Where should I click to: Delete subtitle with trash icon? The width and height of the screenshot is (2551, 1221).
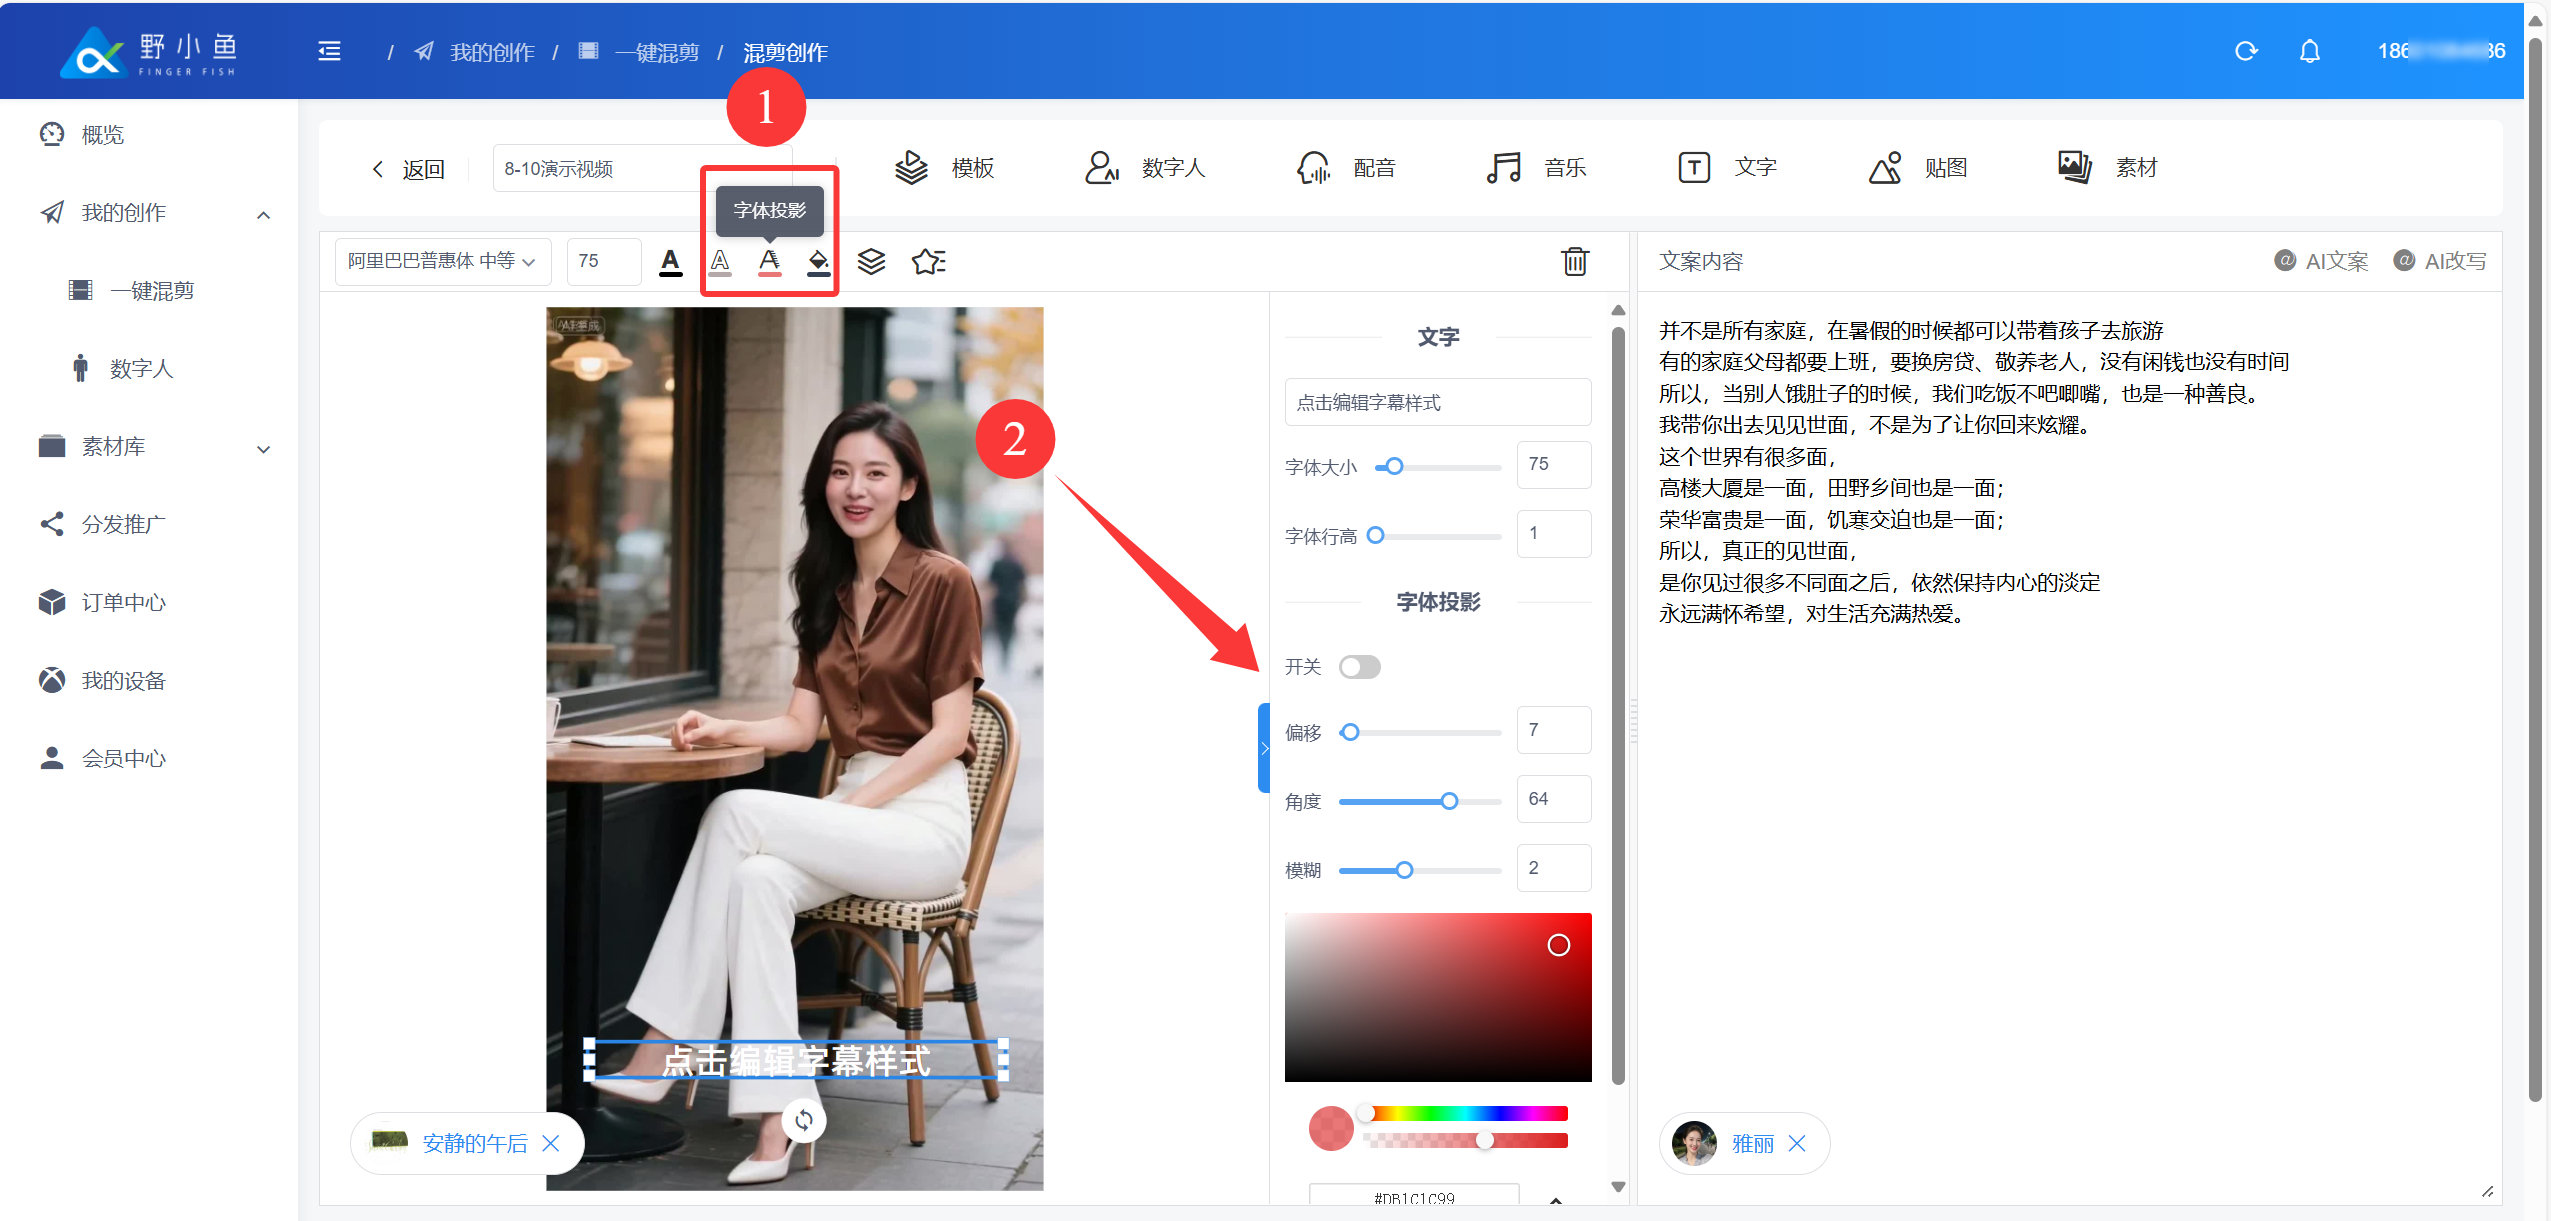click(x=1574, y=262)
